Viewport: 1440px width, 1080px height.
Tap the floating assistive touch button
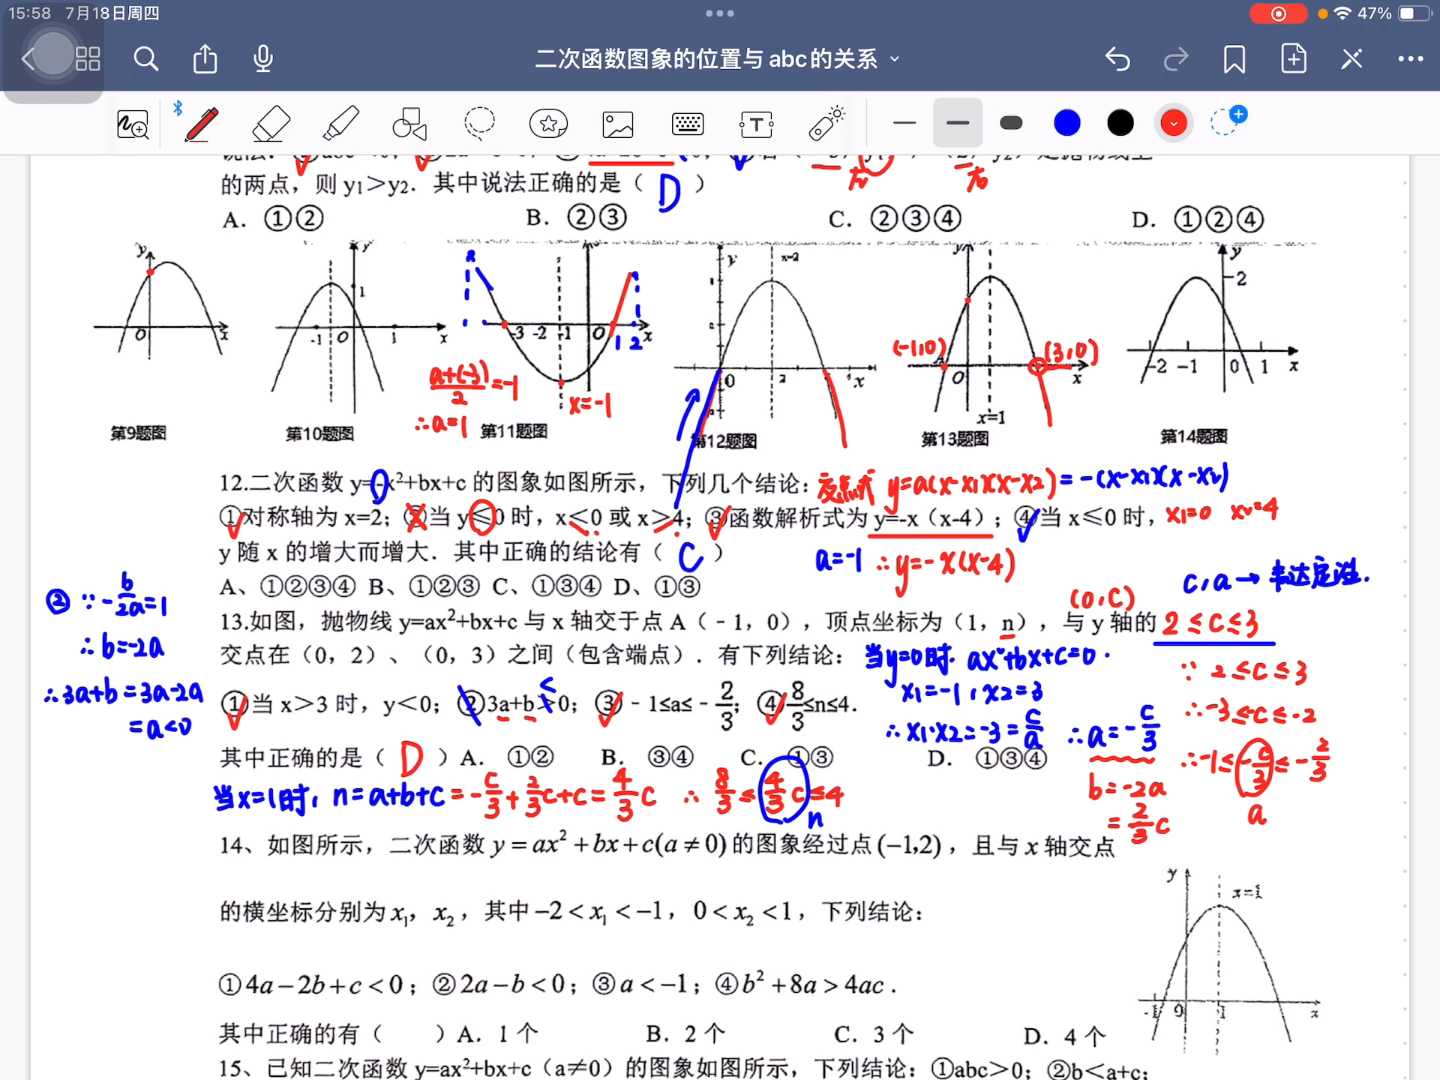[53, 55]
